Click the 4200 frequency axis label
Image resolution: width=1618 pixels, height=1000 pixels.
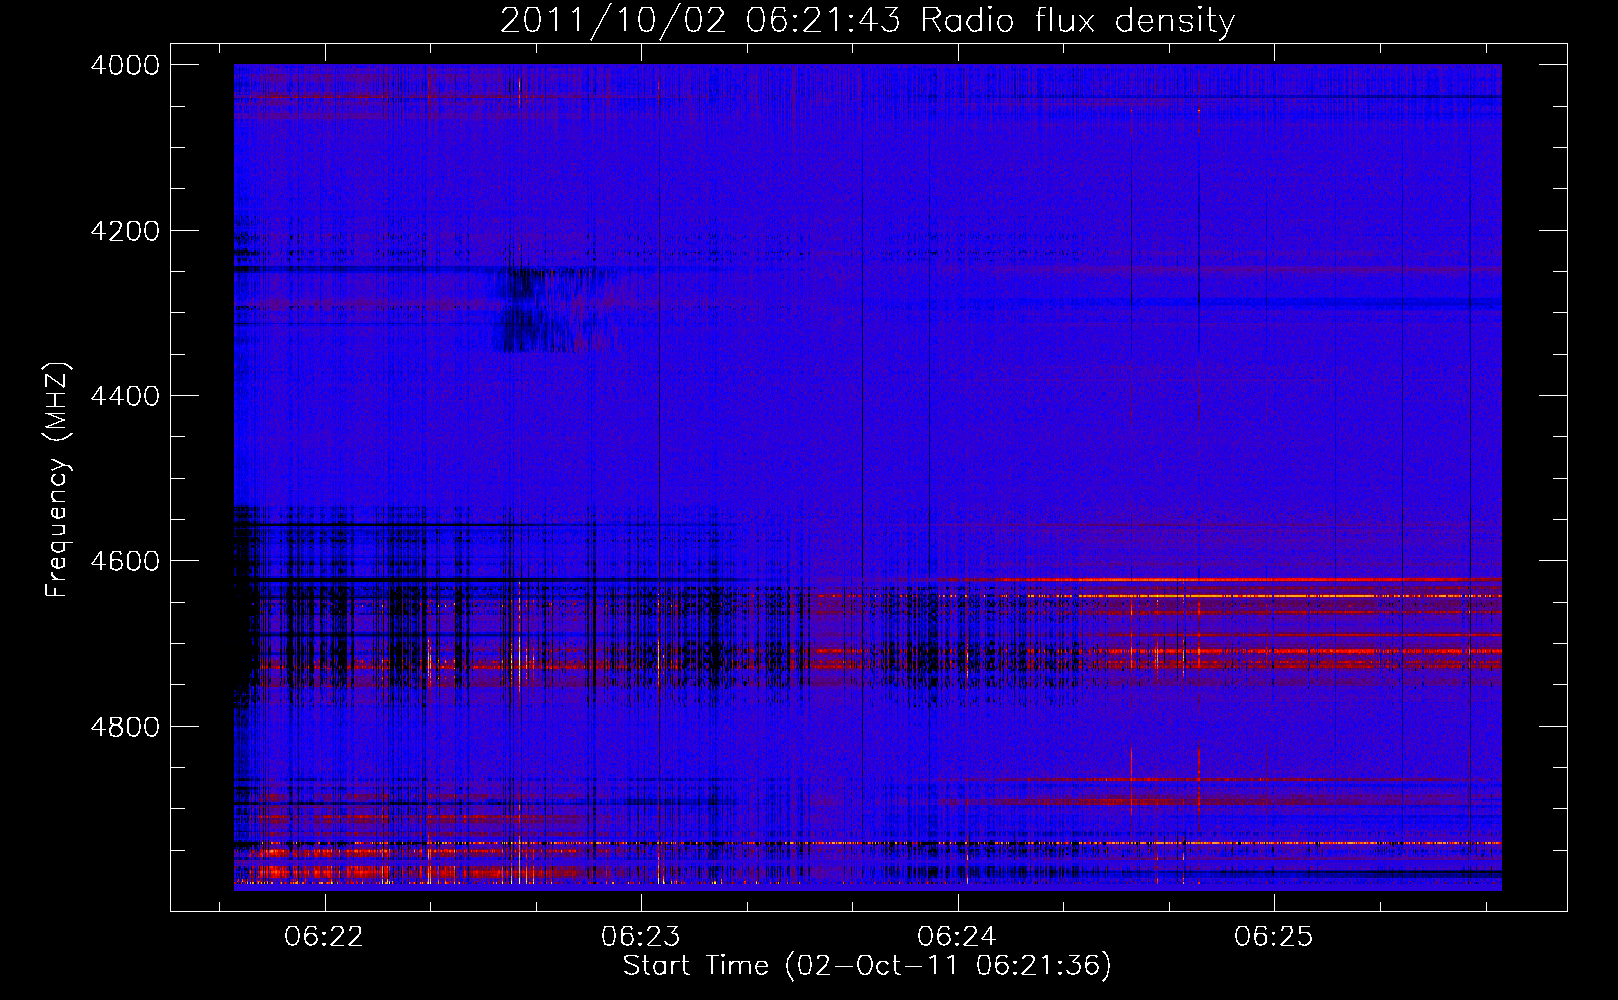point(125,231)
